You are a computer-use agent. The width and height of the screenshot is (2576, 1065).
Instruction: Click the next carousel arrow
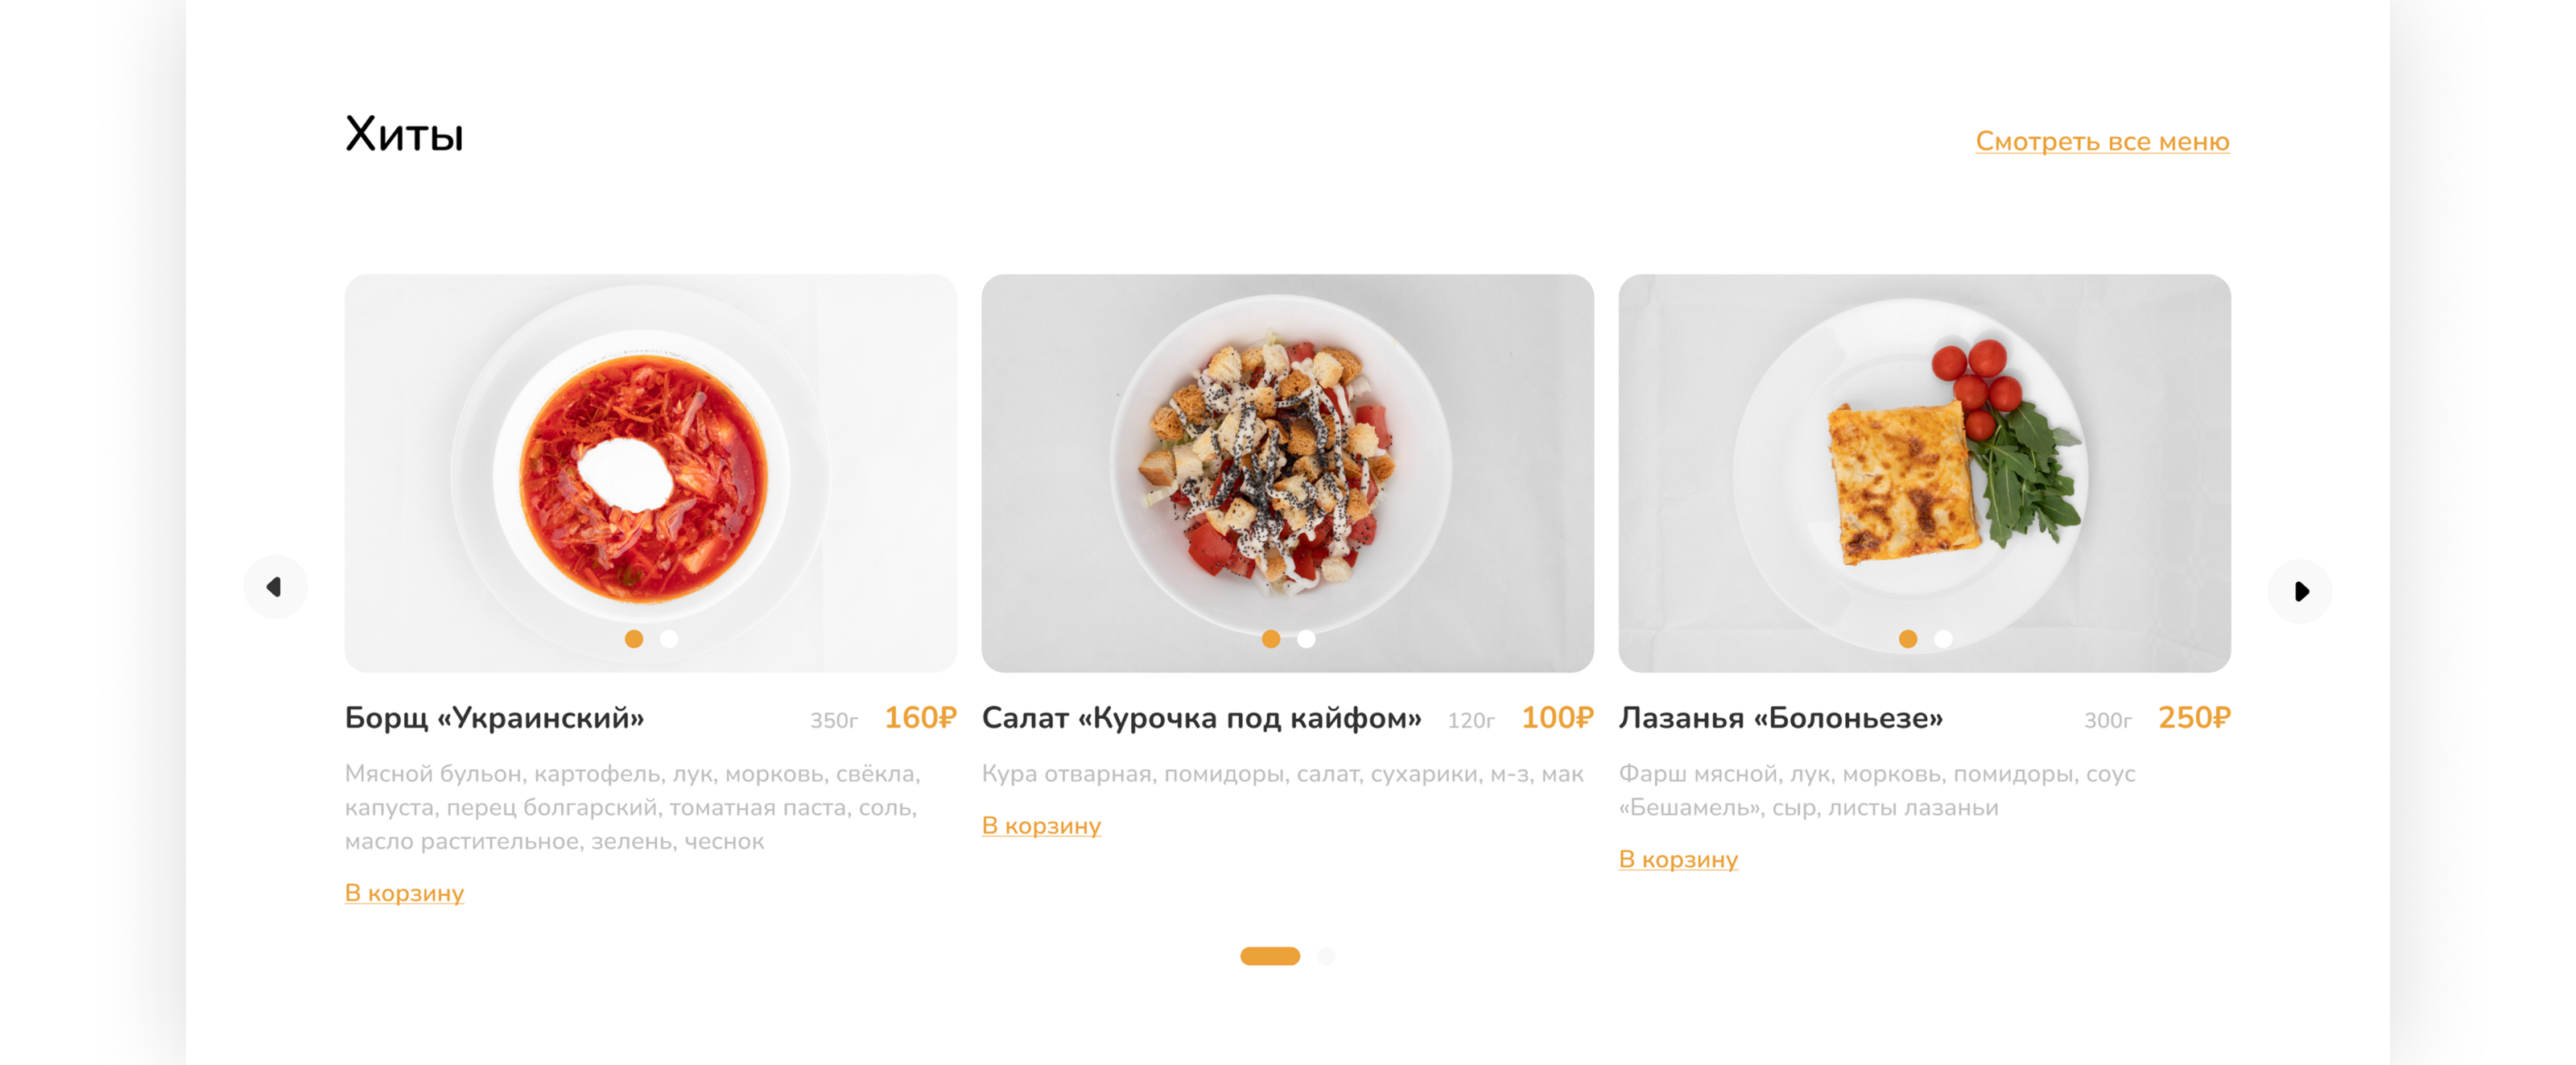coord(2300,591)
